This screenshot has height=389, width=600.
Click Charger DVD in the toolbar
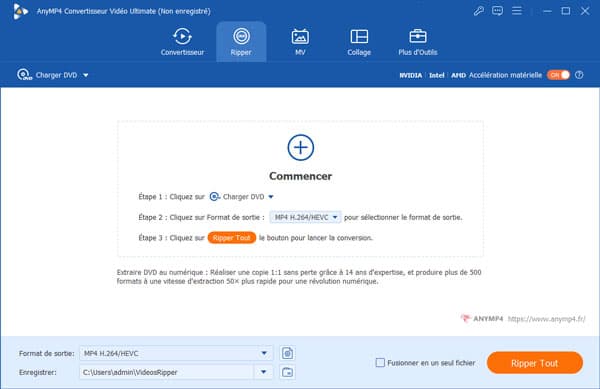click(47, 75)
